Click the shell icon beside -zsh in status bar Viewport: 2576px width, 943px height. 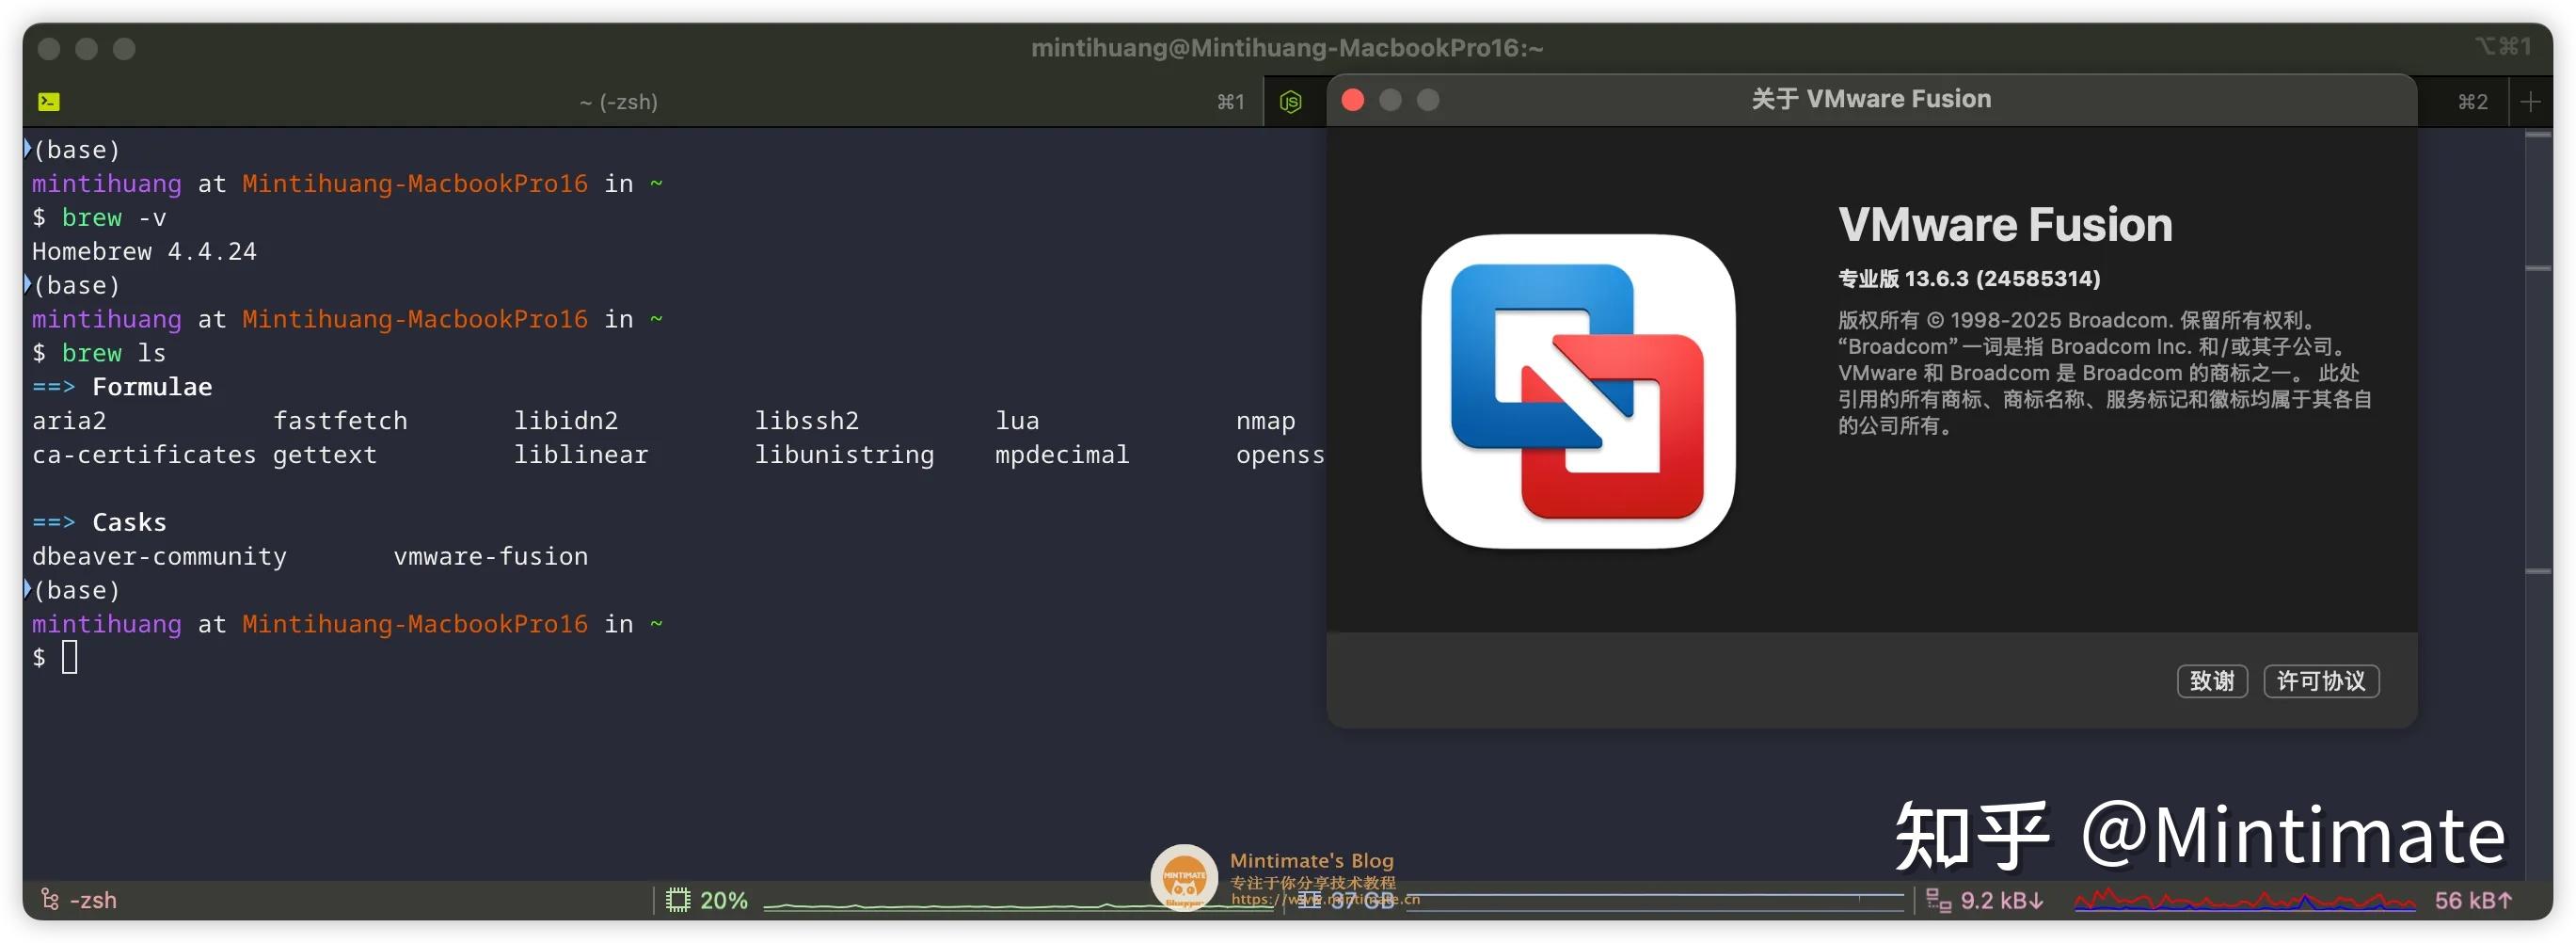(48, 899)
